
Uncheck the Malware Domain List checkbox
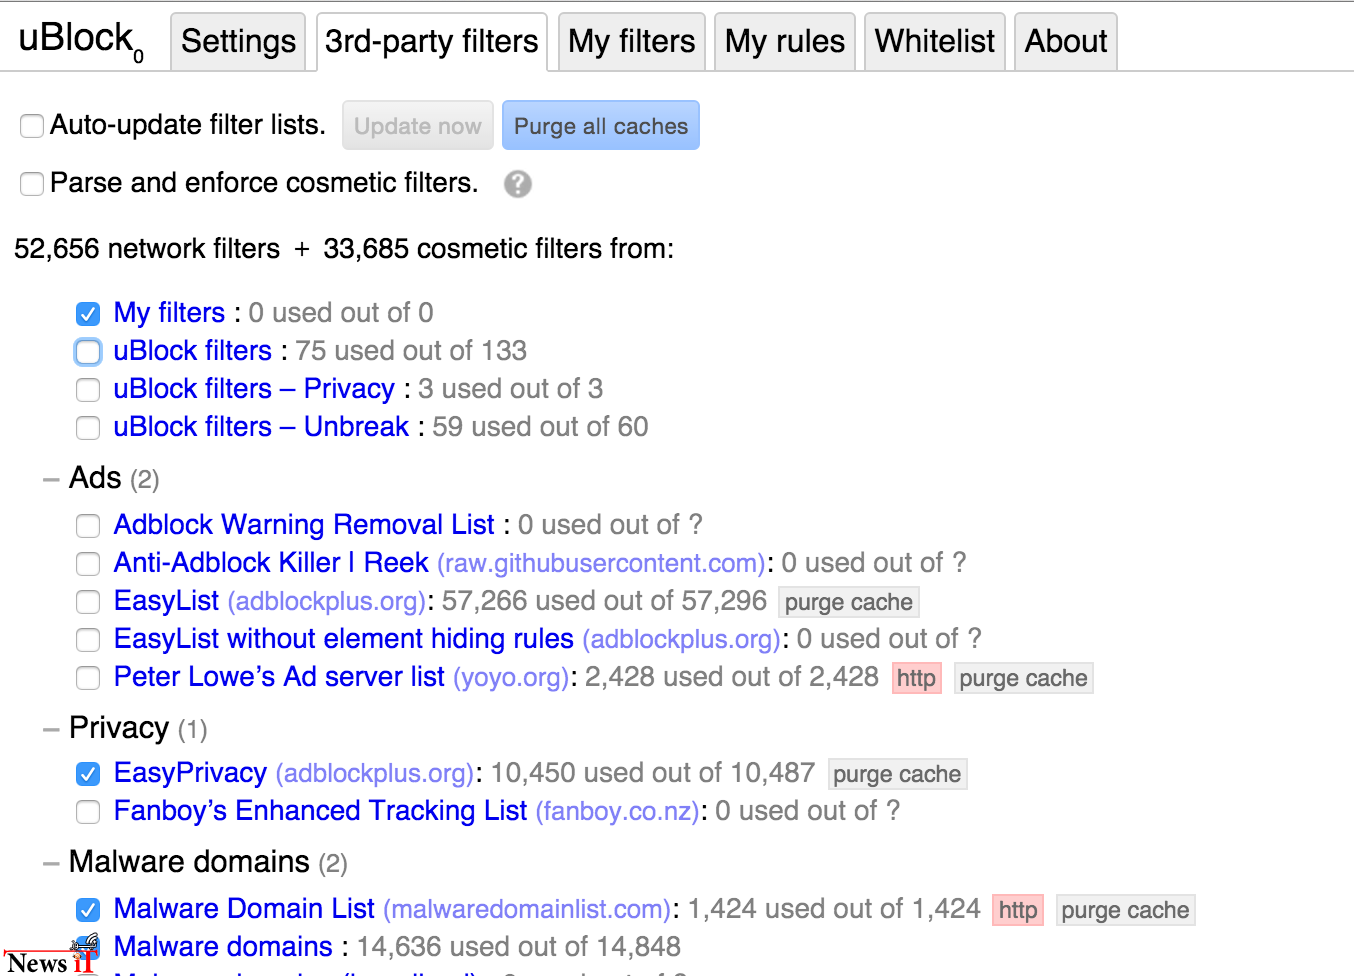click(88, 910)
